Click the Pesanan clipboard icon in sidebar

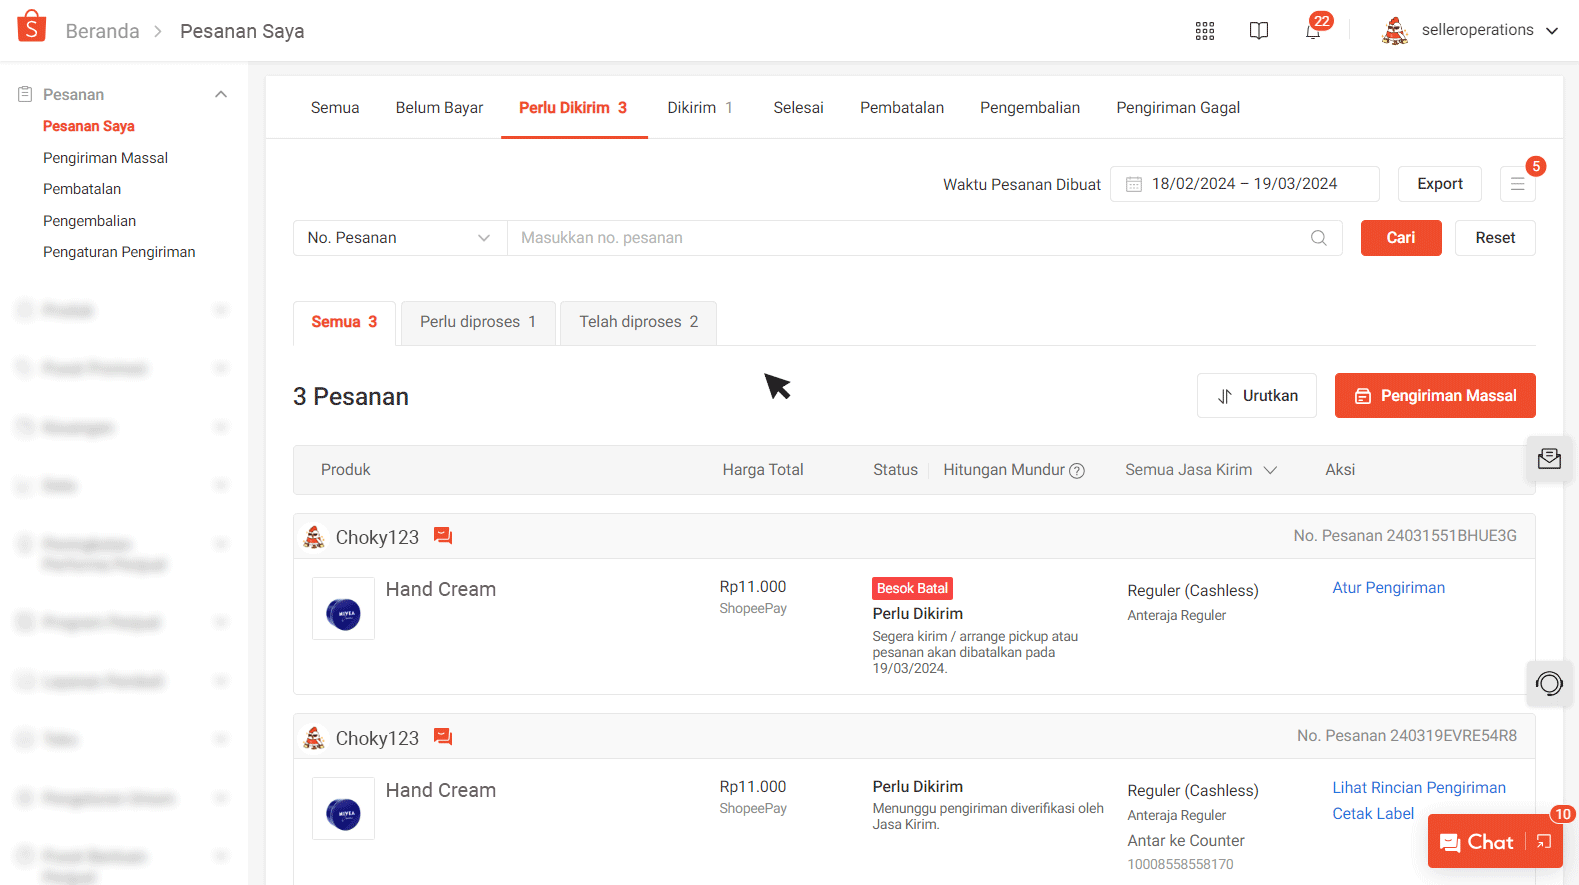(25, 94)
